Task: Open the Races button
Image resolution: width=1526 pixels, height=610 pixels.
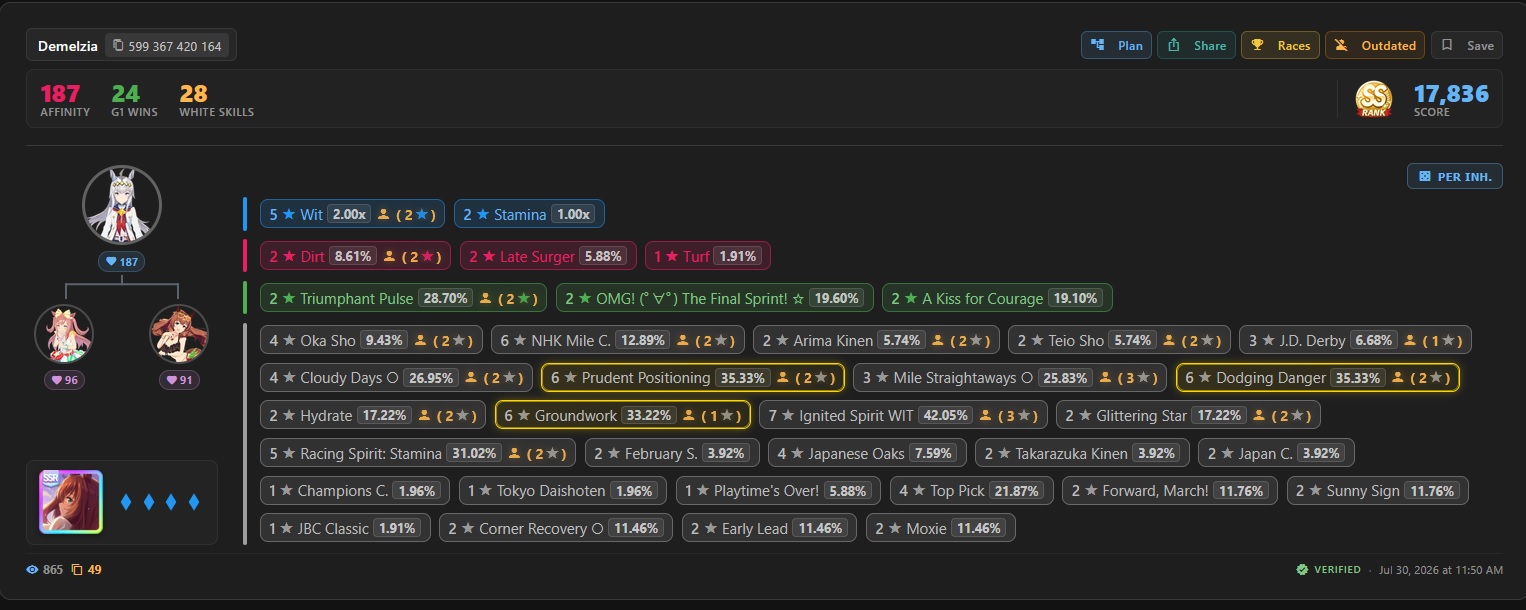Action: tap(1280, 45)
